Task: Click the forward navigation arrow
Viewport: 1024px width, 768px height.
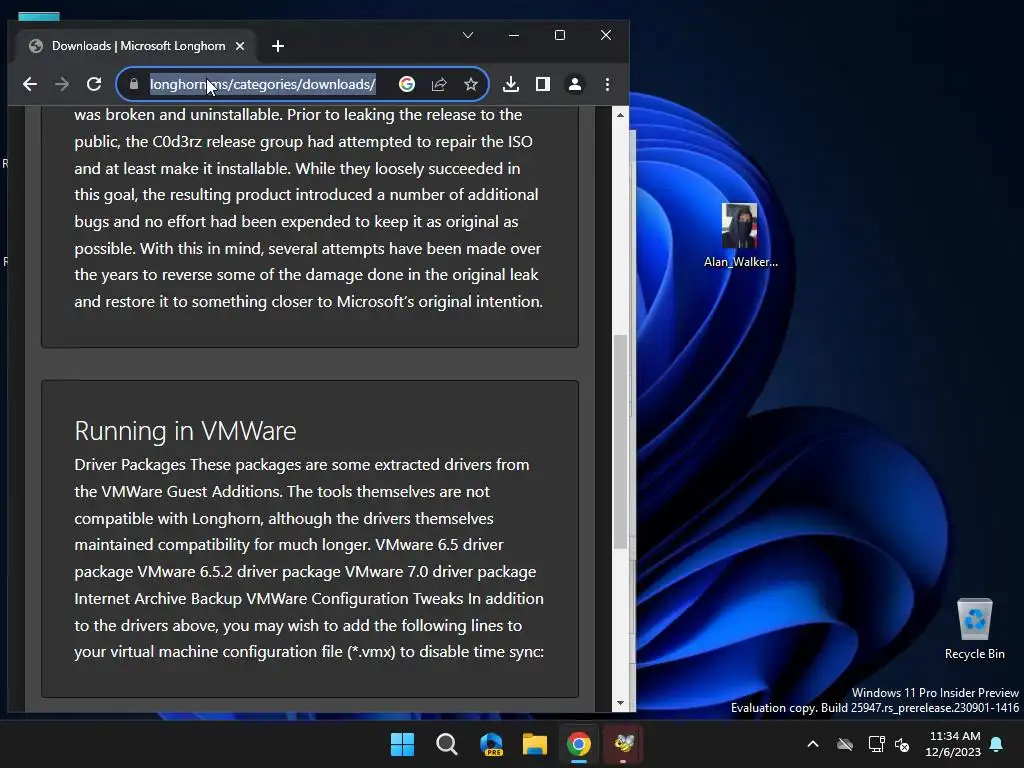Action: [62, 84]
